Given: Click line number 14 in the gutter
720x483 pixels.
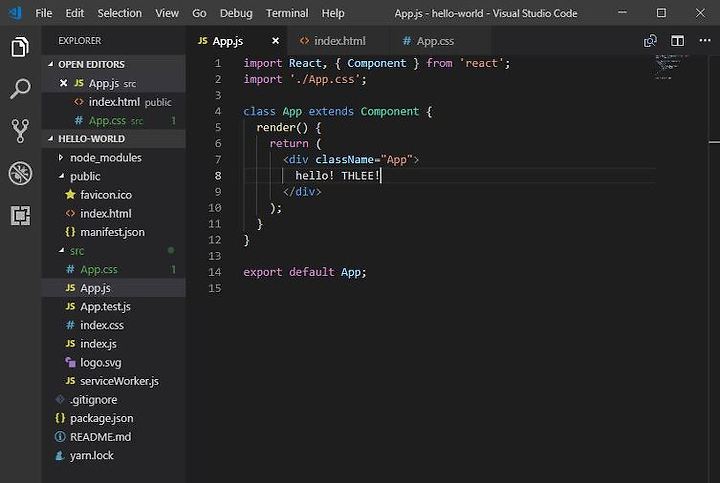Looking at the screenshot, I should coord(214,272).
